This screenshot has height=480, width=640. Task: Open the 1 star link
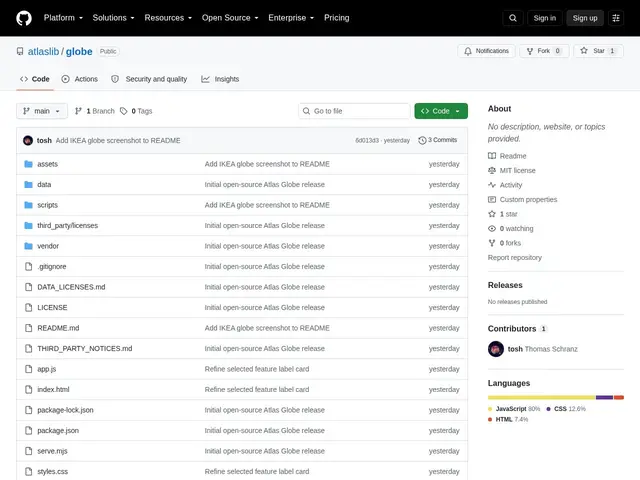click(x=502, y=214)
